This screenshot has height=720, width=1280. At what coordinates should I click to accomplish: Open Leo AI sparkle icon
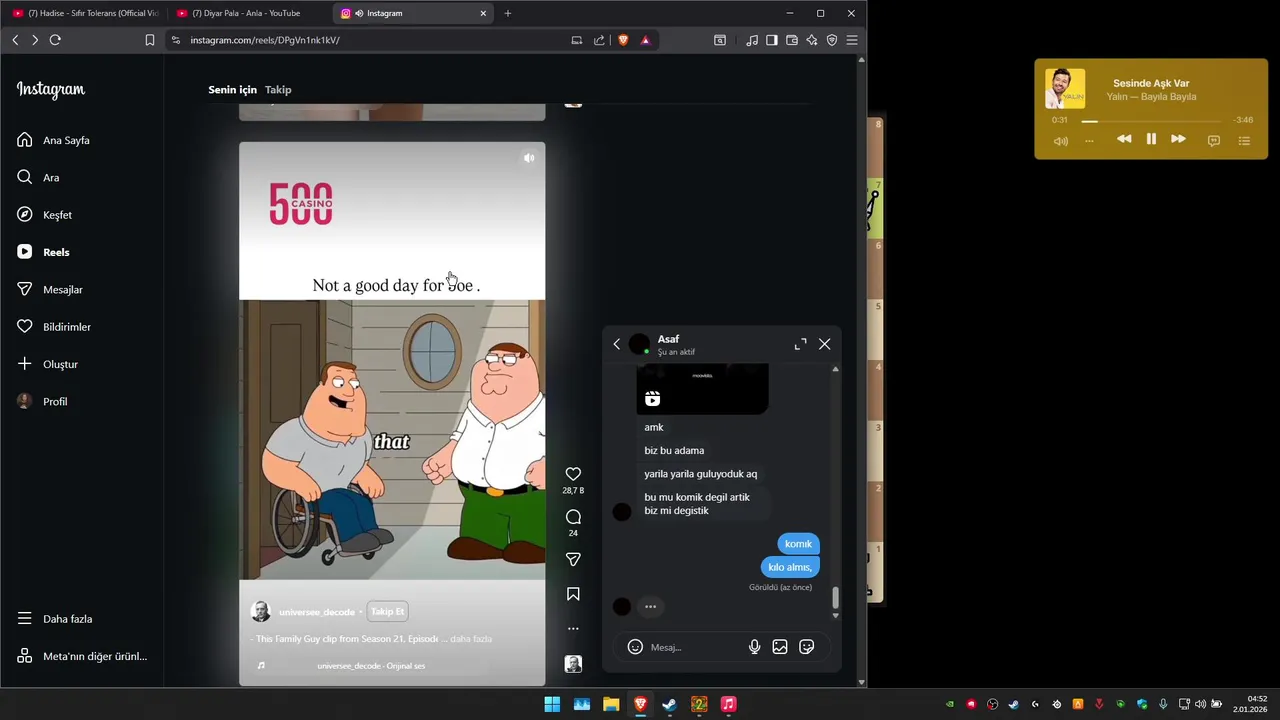point(812,40)
